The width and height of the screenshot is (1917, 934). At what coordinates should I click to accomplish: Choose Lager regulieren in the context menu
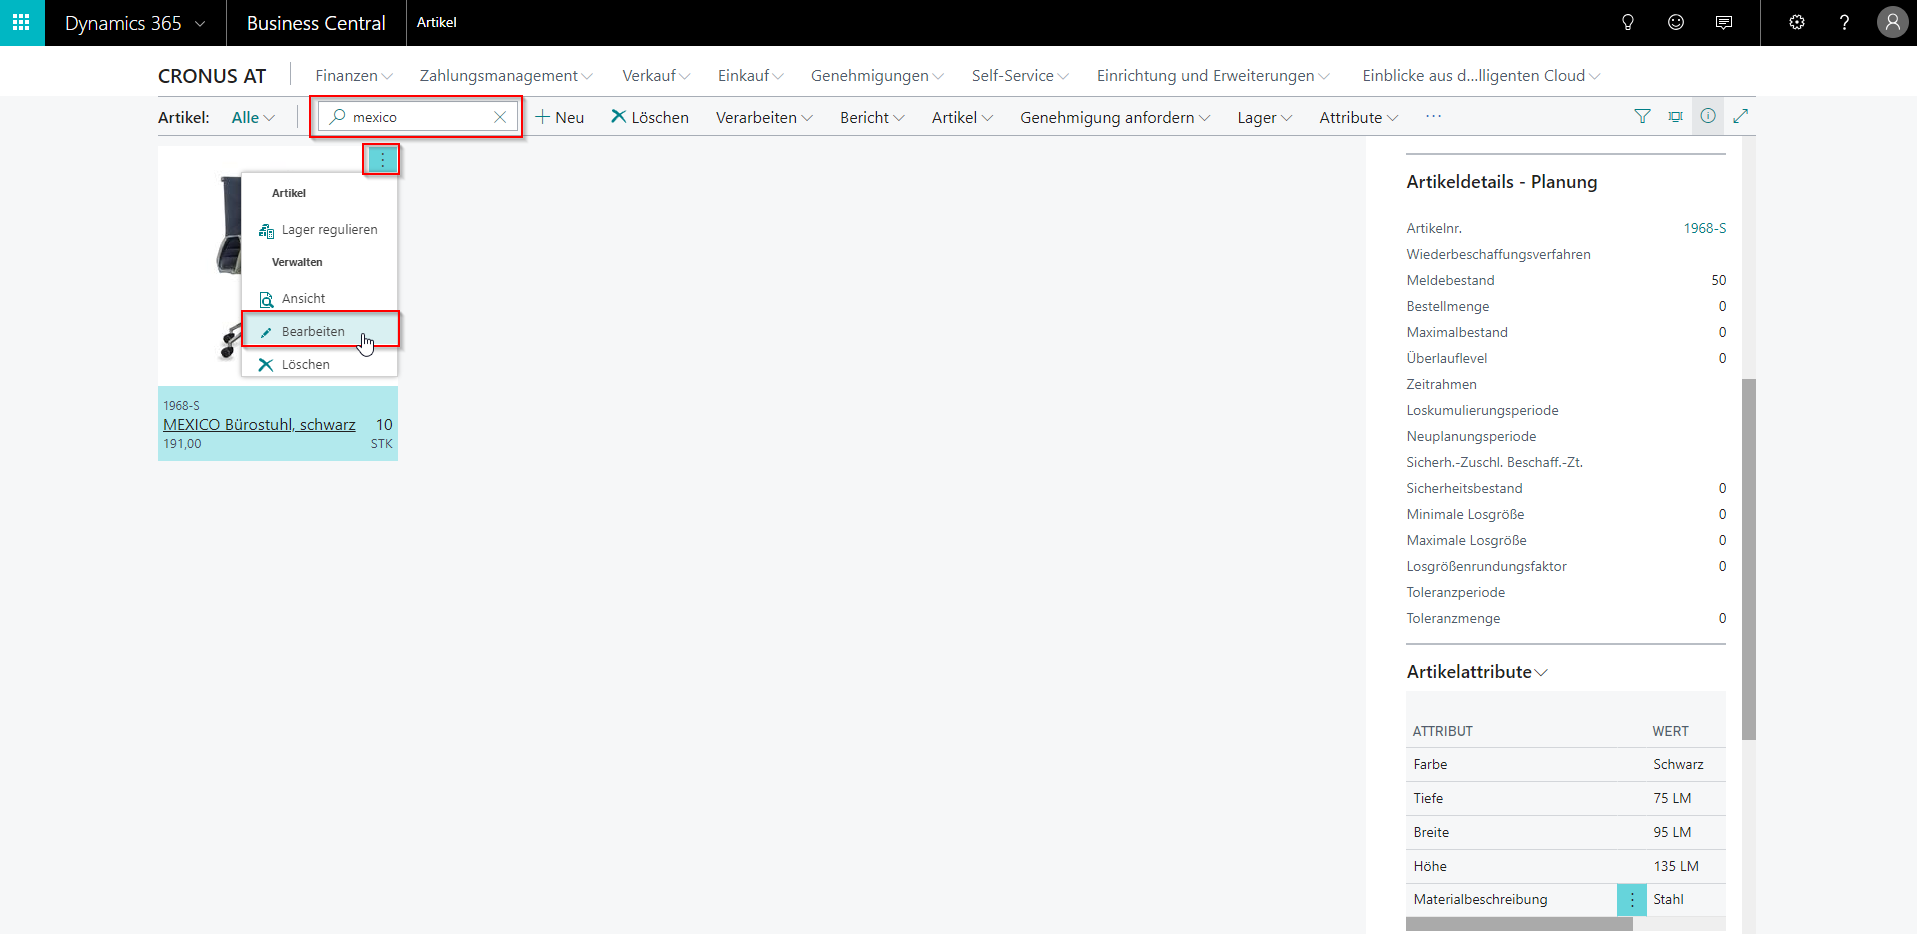pyautogui.click(x=319, y=230)
